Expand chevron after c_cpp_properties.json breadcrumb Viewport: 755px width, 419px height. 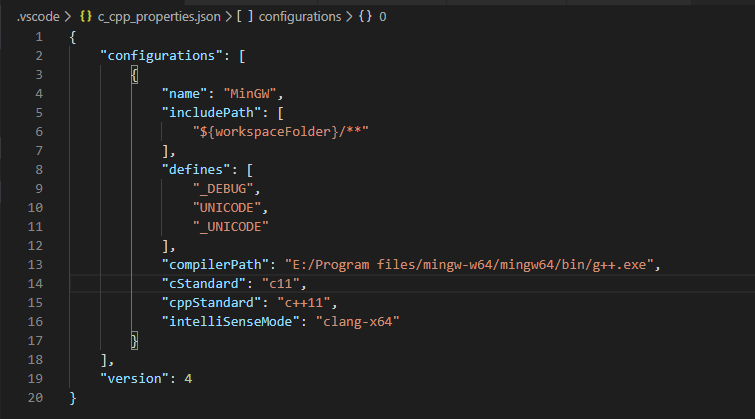pos(229,17)
